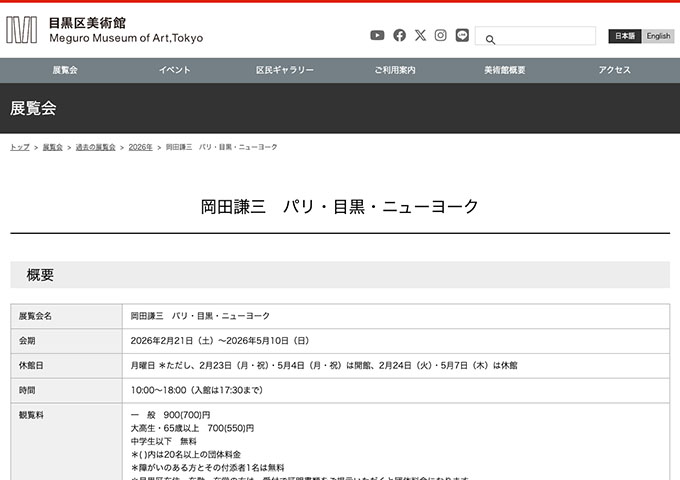Open the X (Twitter) icon
Image resolution: width=680 pixels, height=480 pixels.
(x=420, y=35)
